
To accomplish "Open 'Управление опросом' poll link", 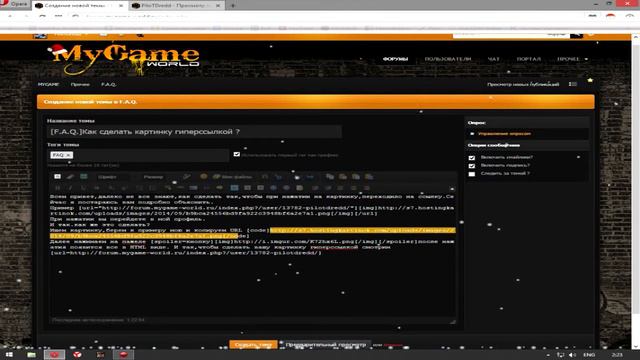I will 504,134.
